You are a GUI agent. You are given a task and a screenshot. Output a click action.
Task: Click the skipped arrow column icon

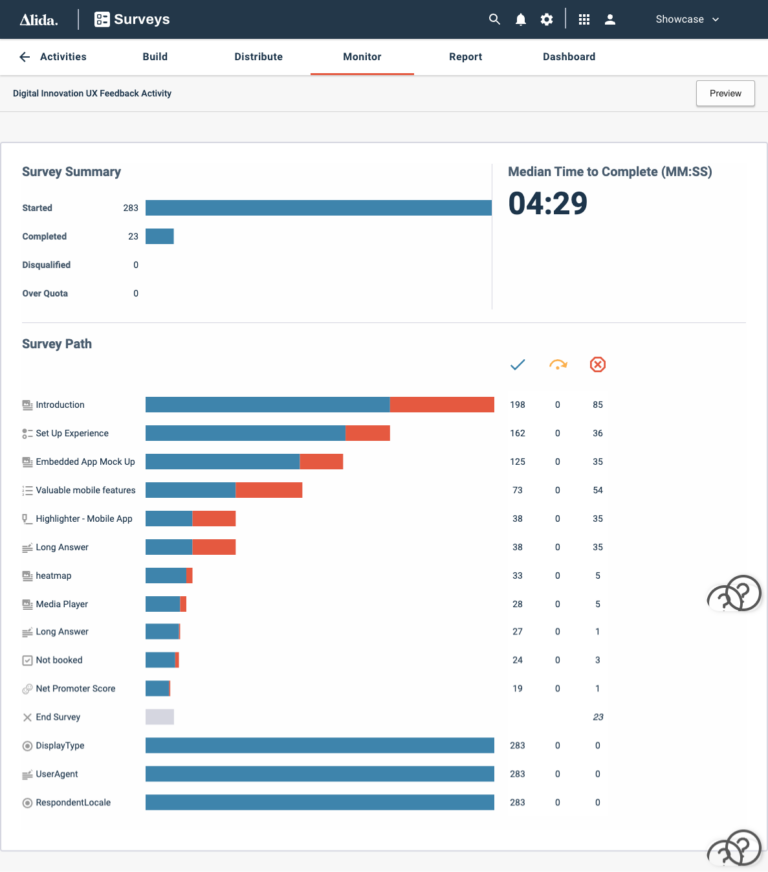pyautogui.click(x=557, y=365)
